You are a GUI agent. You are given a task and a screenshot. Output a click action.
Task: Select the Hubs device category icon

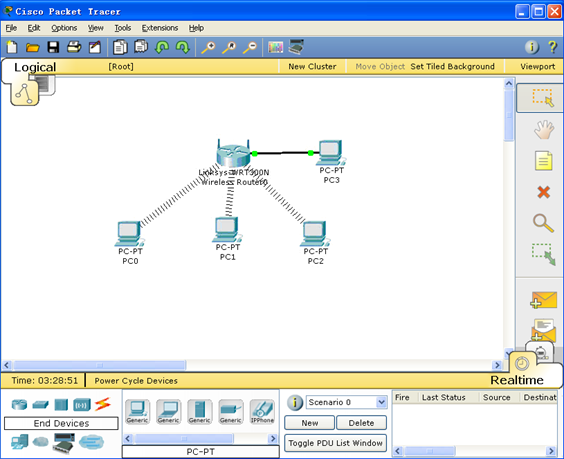61,405
